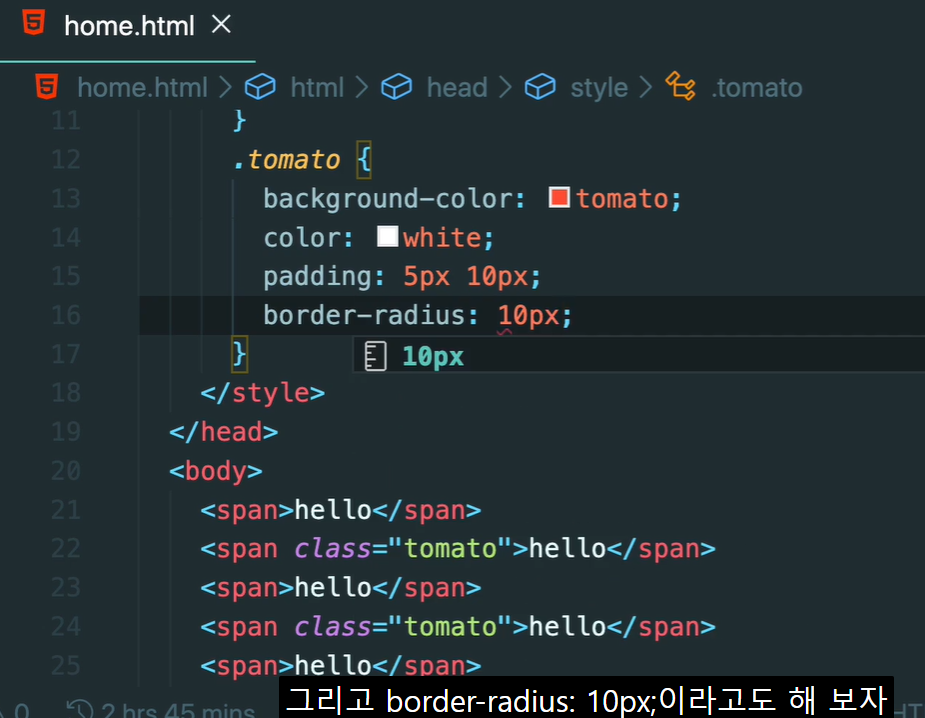Click the tomato class span on line 24
925x718 pixels.
coord(458,627)
